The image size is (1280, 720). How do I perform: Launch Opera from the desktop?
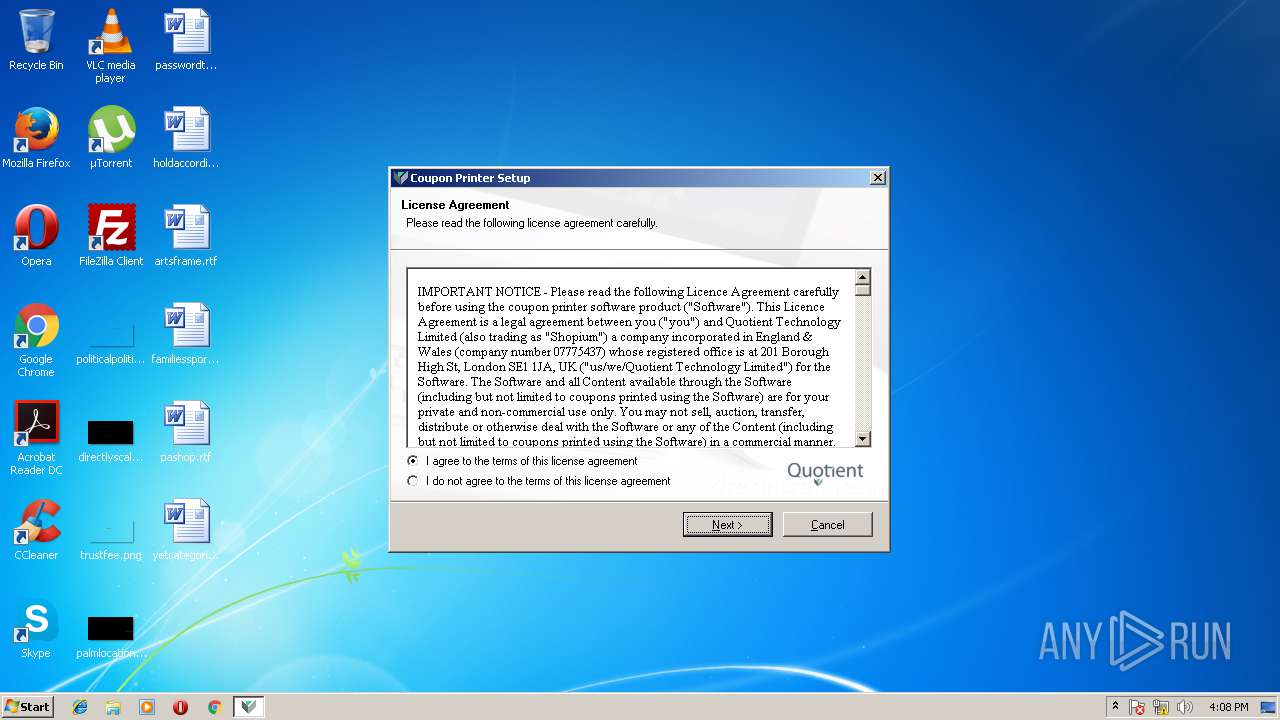[36, 236]
